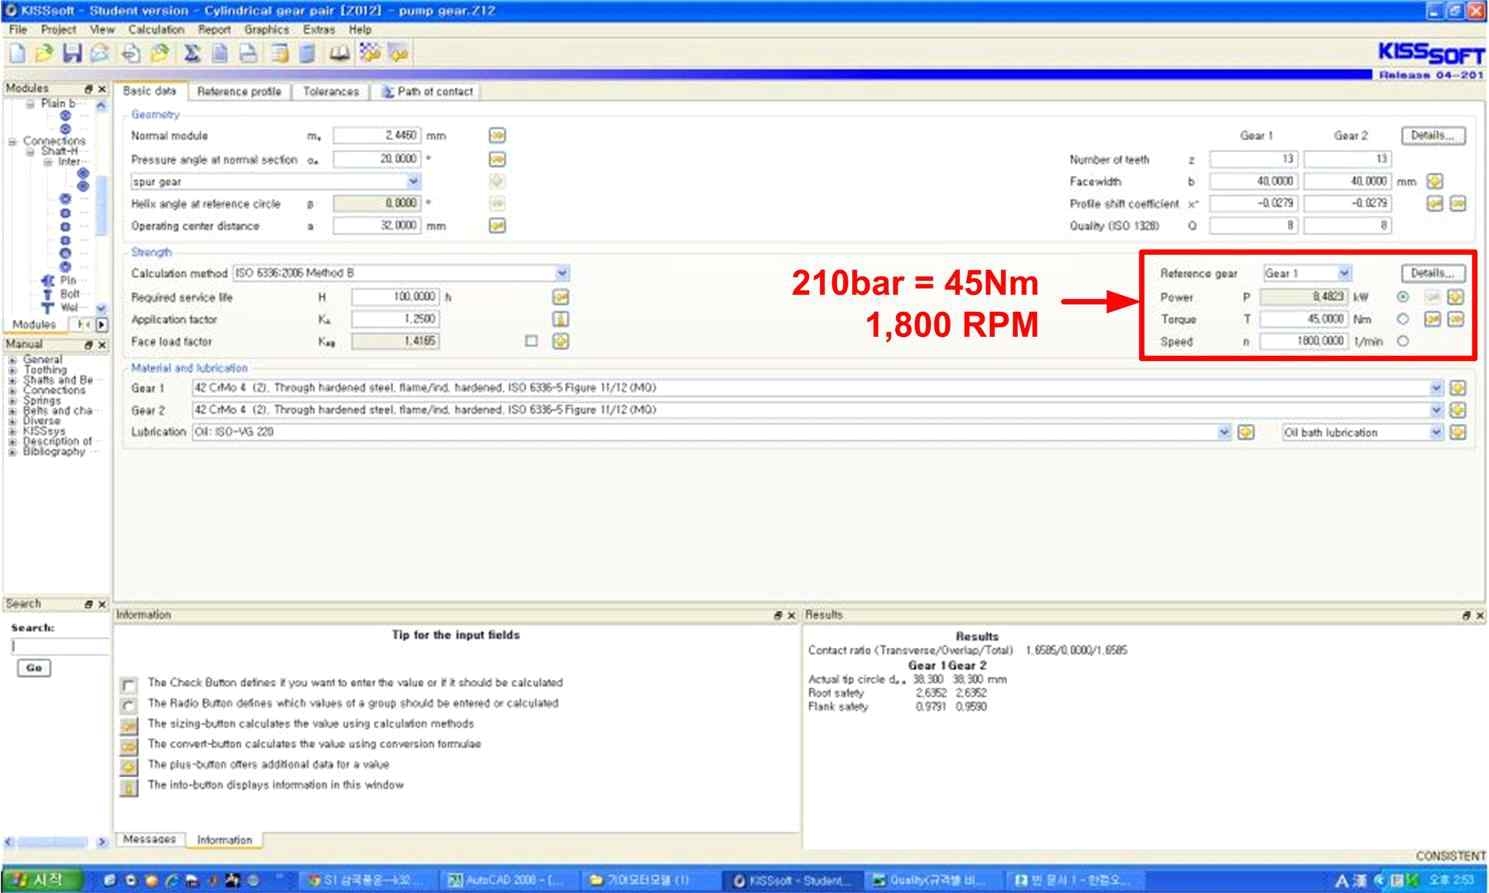Image resolution: width=1489 pixels, height=893 pixels.
Task: Open the info button for Application factor
Action: tap(561, 319)
